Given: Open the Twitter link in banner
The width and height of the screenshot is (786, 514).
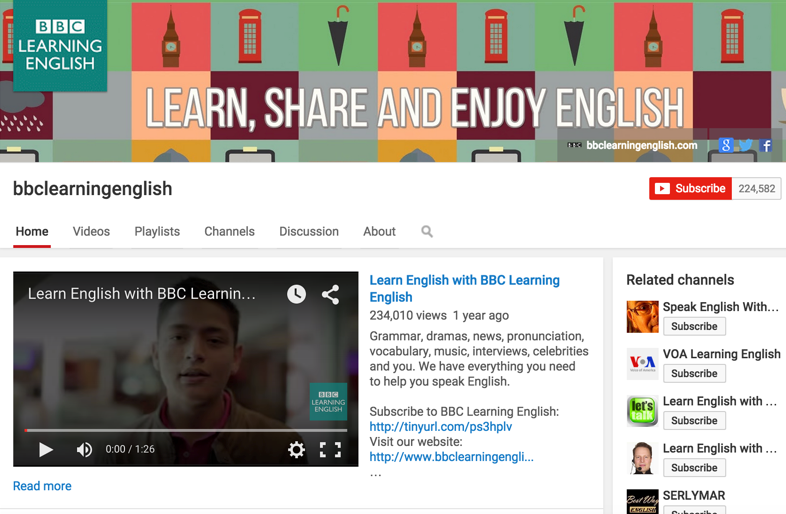Looking at the screenshot, I should pos(745,145).
